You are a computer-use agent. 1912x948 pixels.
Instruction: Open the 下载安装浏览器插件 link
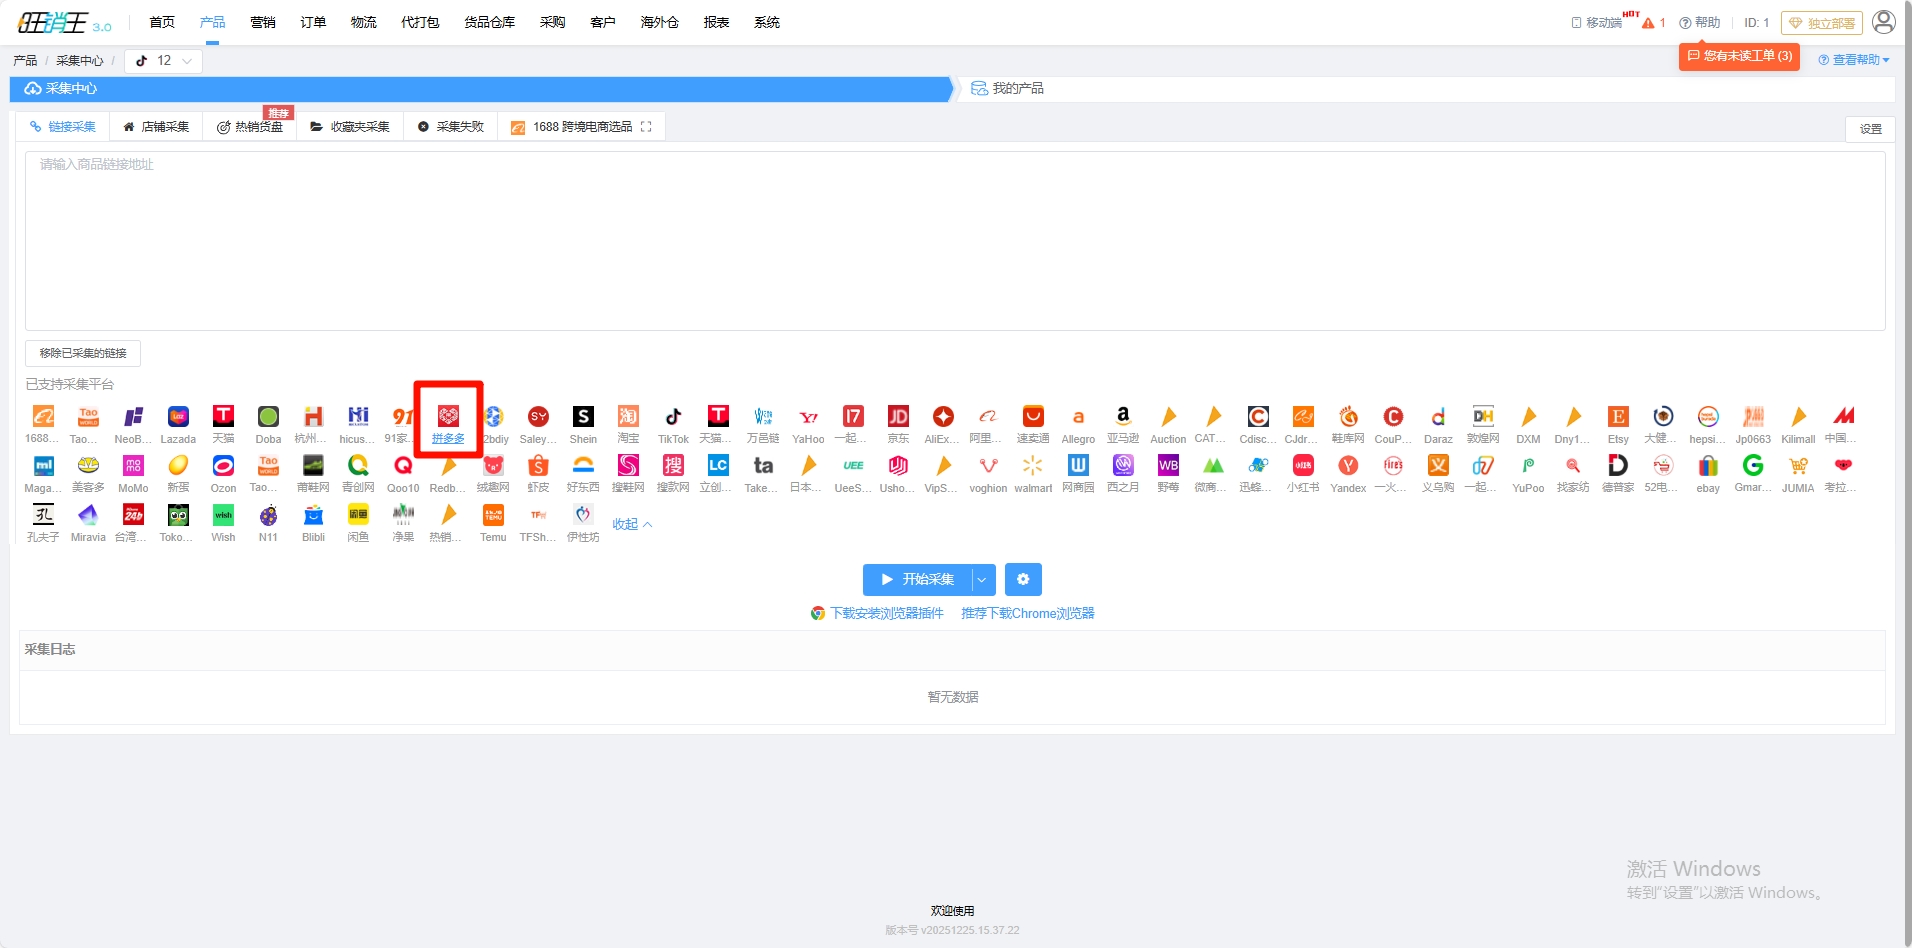point(886,613)
